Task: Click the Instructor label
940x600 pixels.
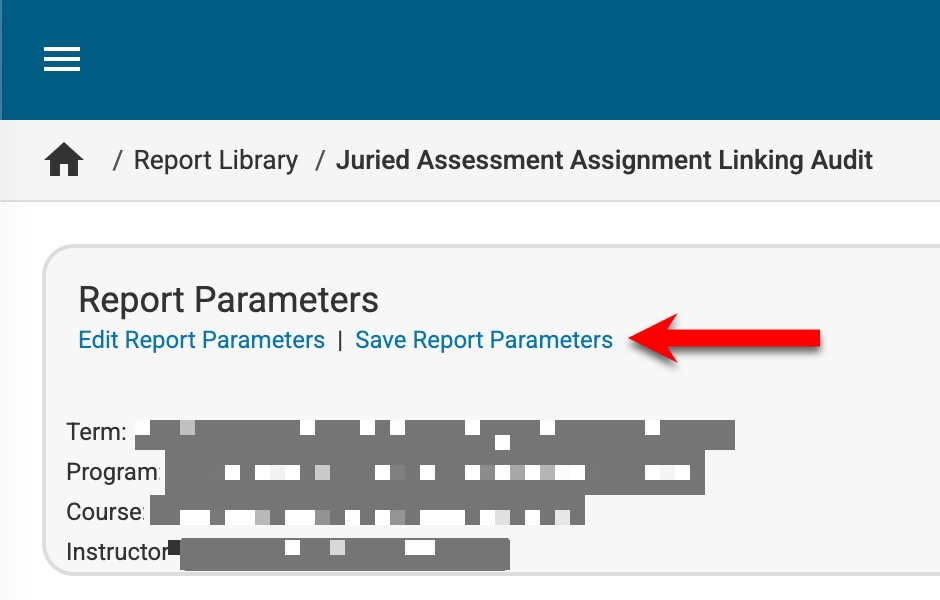Action: [x=116, y=551]
